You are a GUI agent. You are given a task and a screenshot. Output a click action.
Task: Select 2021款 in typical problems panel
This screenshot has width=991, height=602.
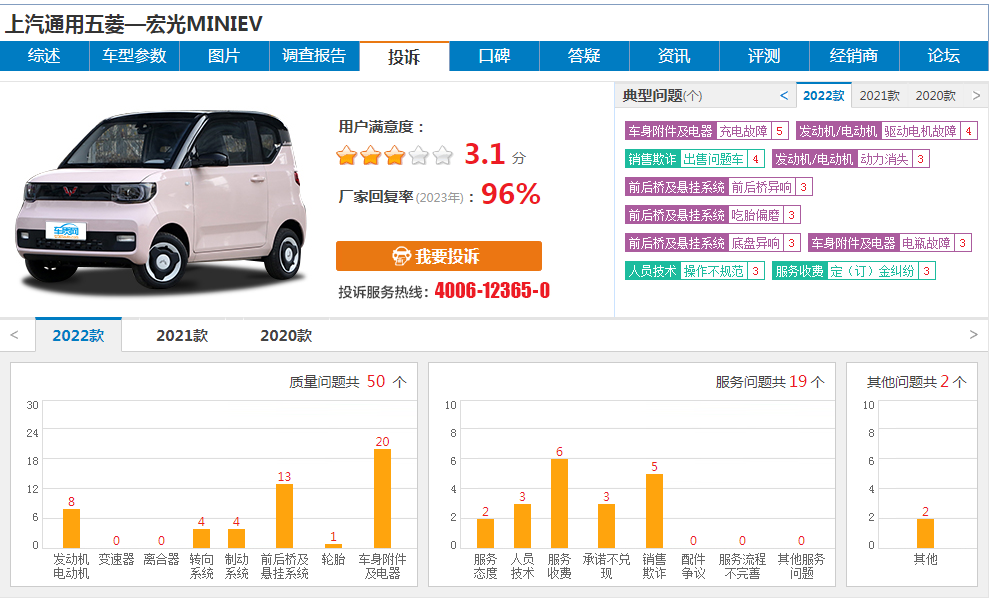pyautogui.click(x=879, y=96)
